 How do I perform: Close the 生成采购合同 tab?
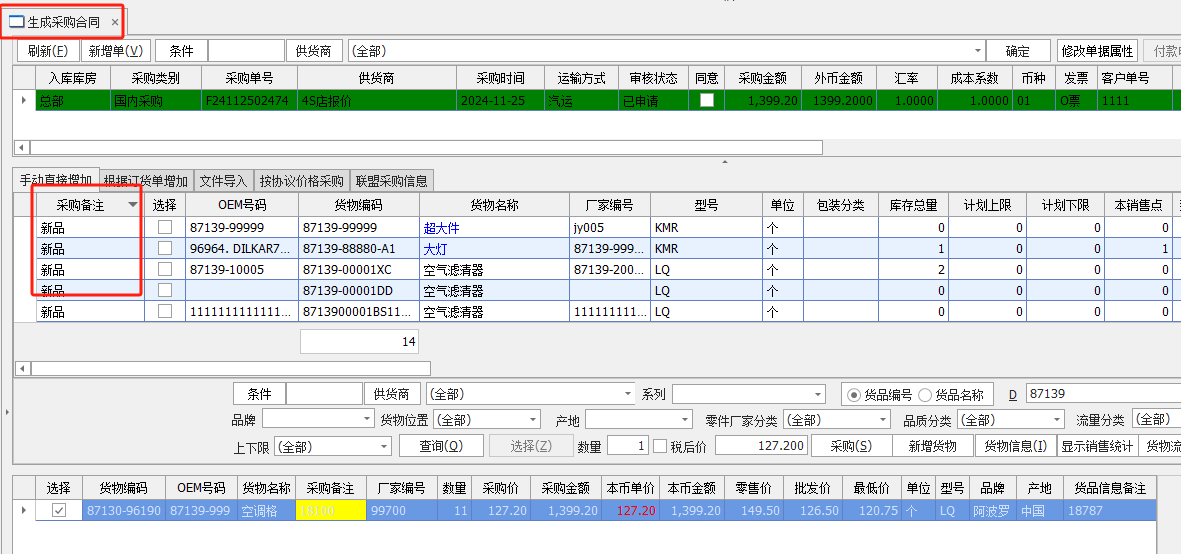click(x=114, y=23)
